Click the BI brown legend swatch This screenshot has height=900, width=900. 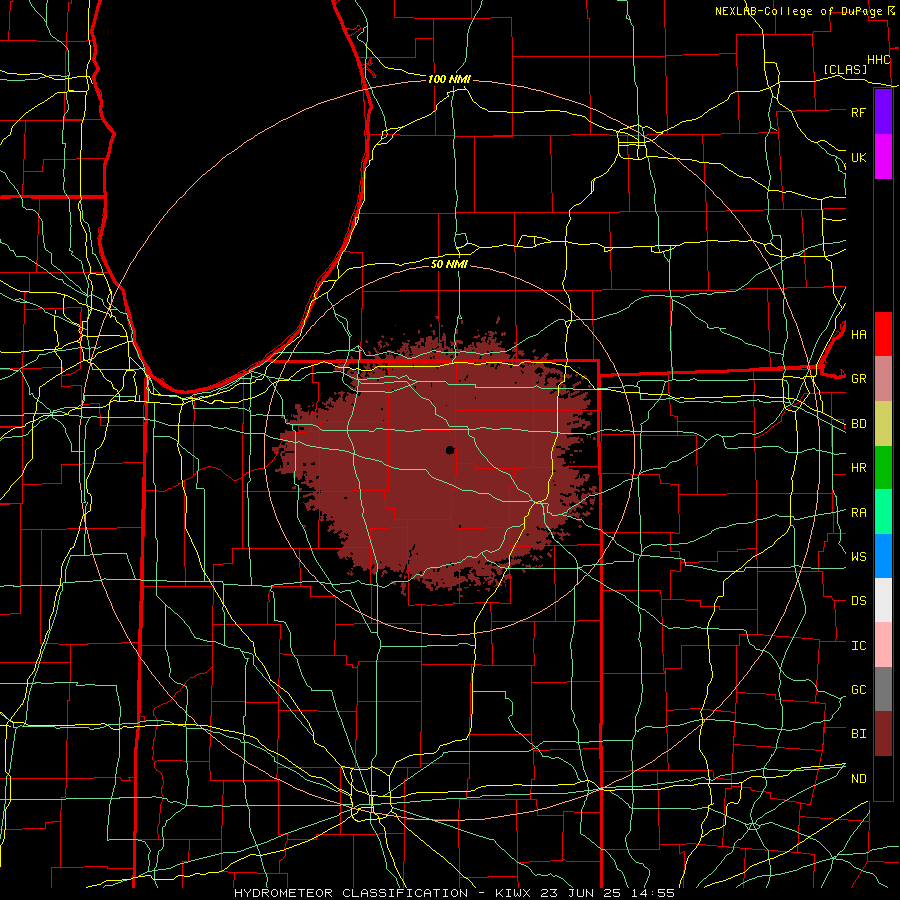(883, 734)
